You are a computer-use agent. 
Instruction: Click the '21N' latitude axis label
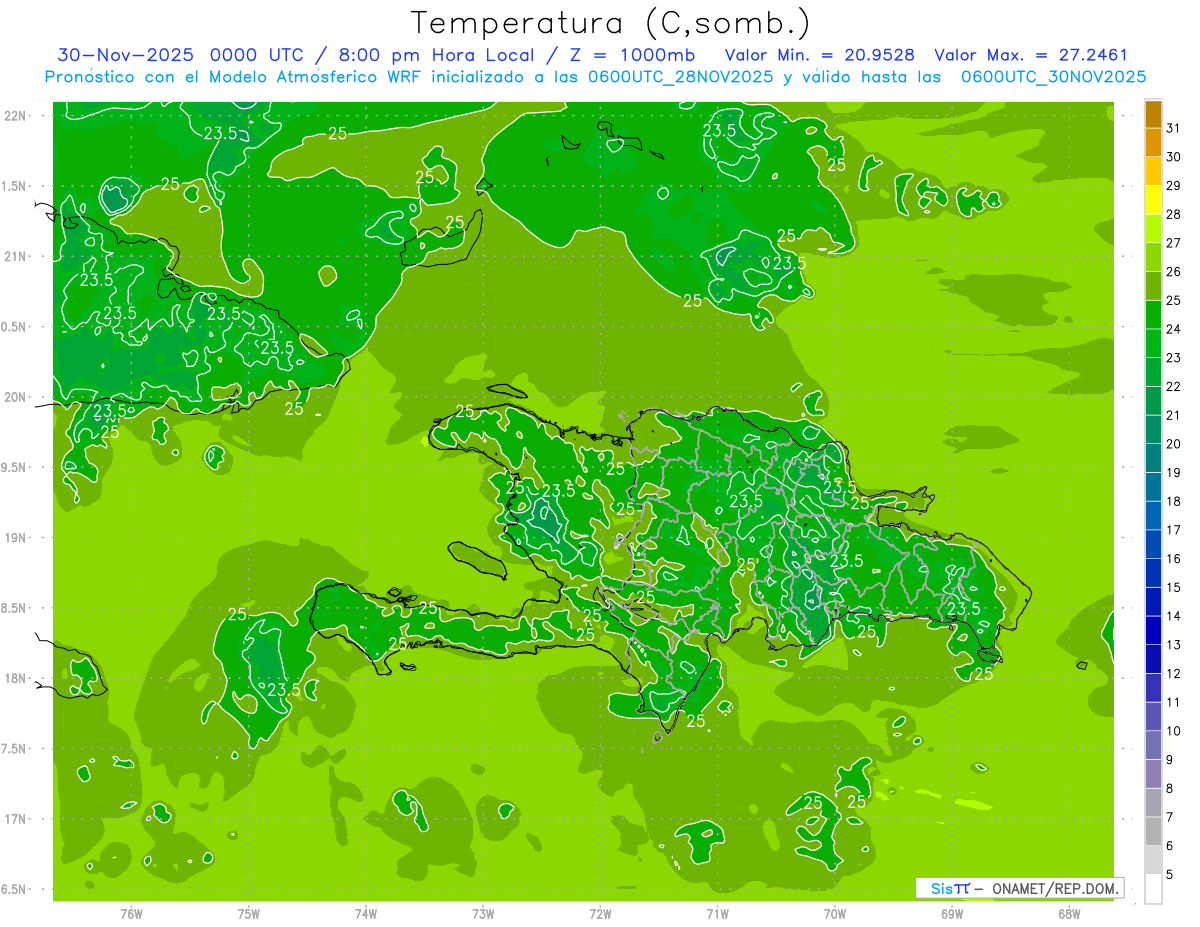pos(15,256)
